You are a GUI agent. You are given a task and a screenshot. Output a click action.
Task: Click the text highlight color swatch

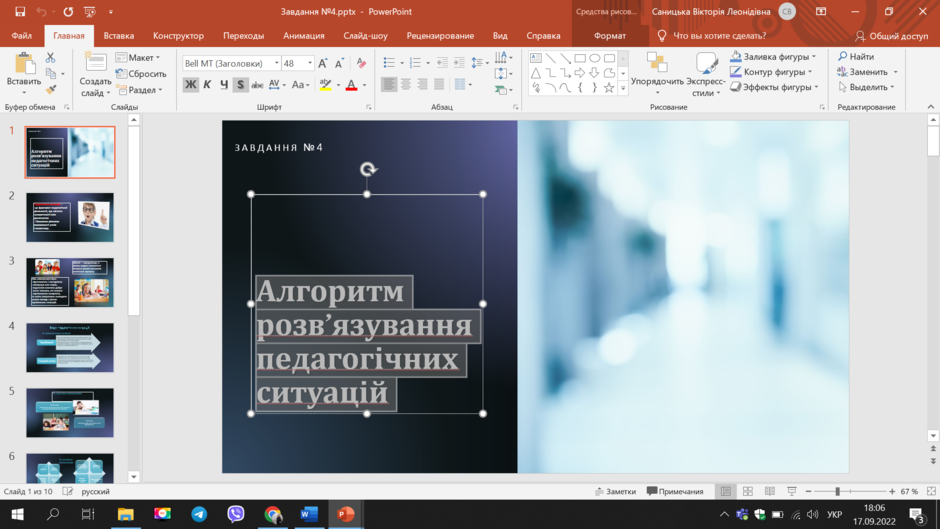click(x=326, y=85)
